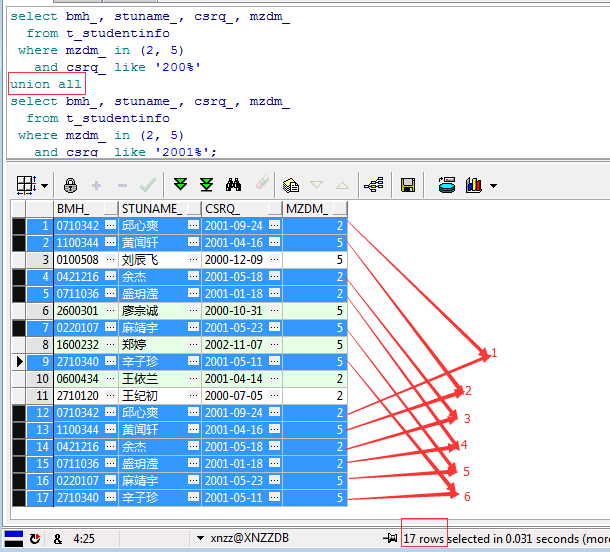Click the Save floppy disk icon
The height and width of the screenshot is (552, 610).
(x=408, y=185)
